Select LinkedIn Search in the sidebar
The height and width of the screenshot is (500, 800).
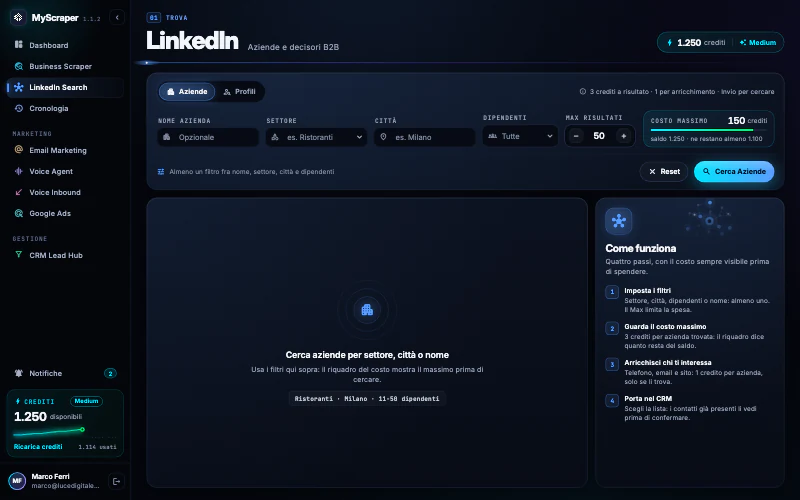pyautogui.click(x=65, y=87)
